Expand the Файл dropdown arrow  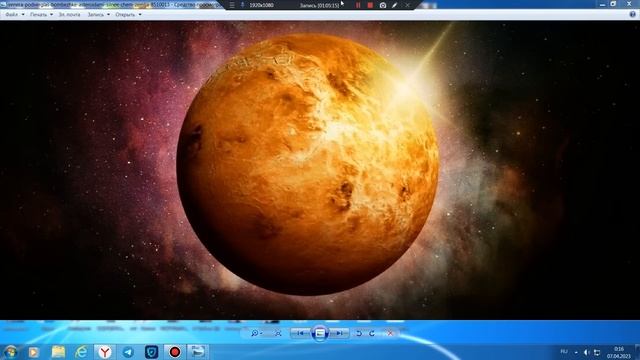click(x=22, y=14)
